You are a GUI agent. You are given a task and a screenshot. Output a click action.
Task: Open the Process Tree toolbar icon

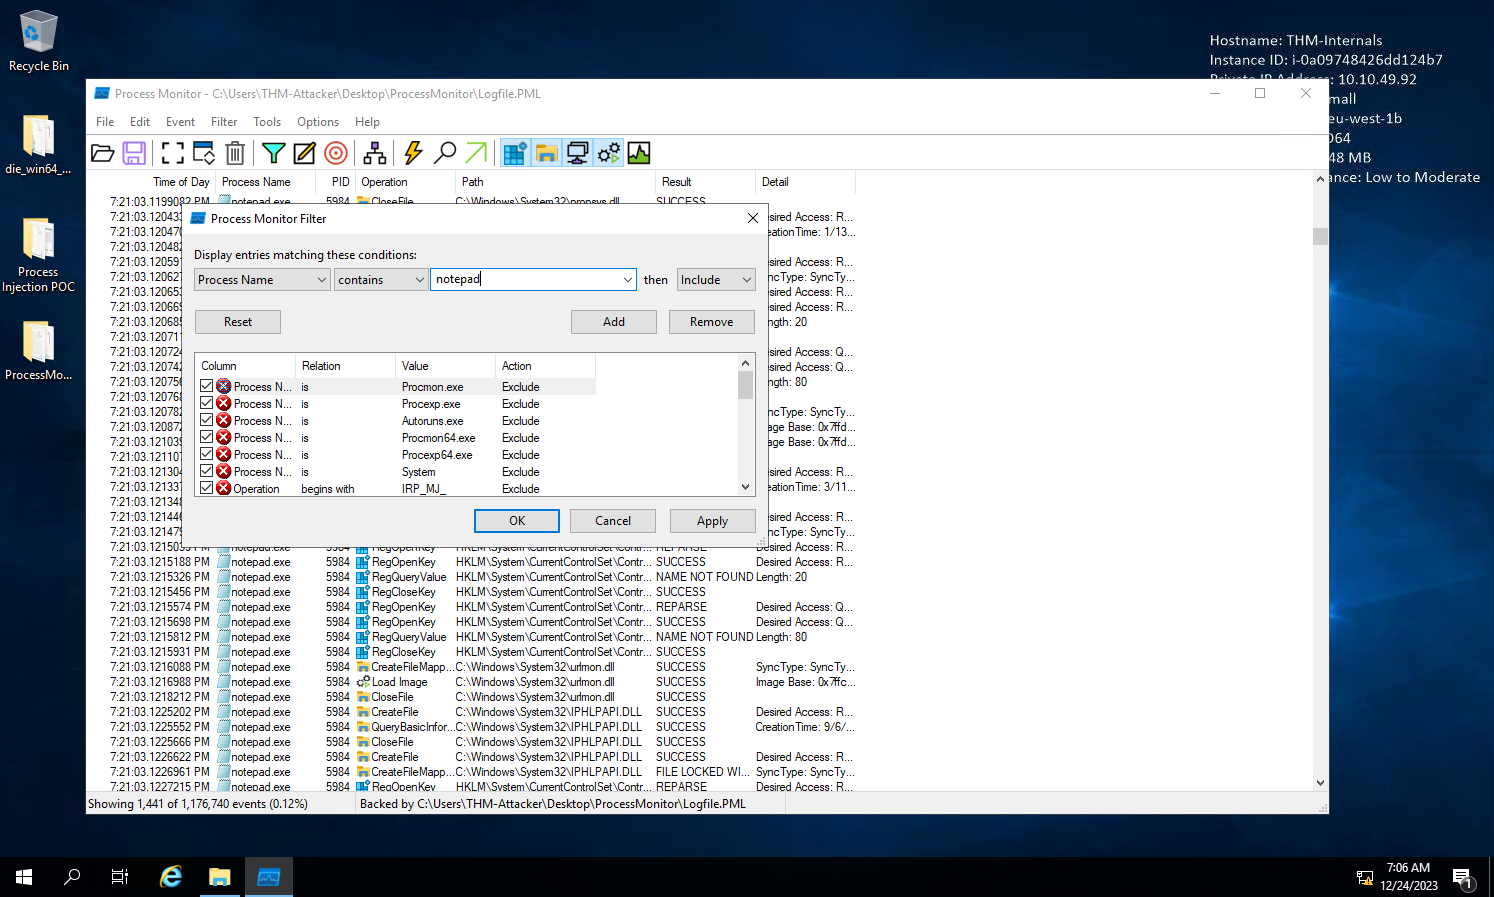[x=375, y=153]
